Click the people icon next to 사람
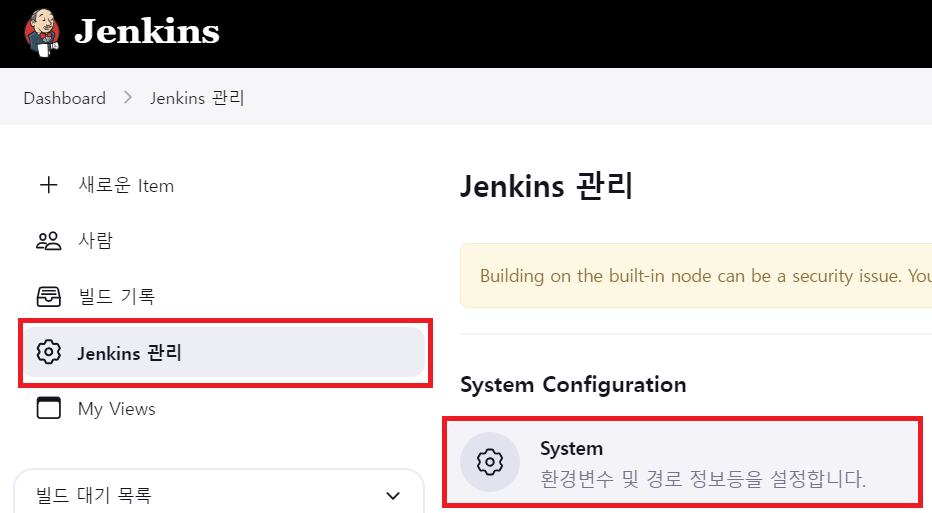 pos(49,241)
